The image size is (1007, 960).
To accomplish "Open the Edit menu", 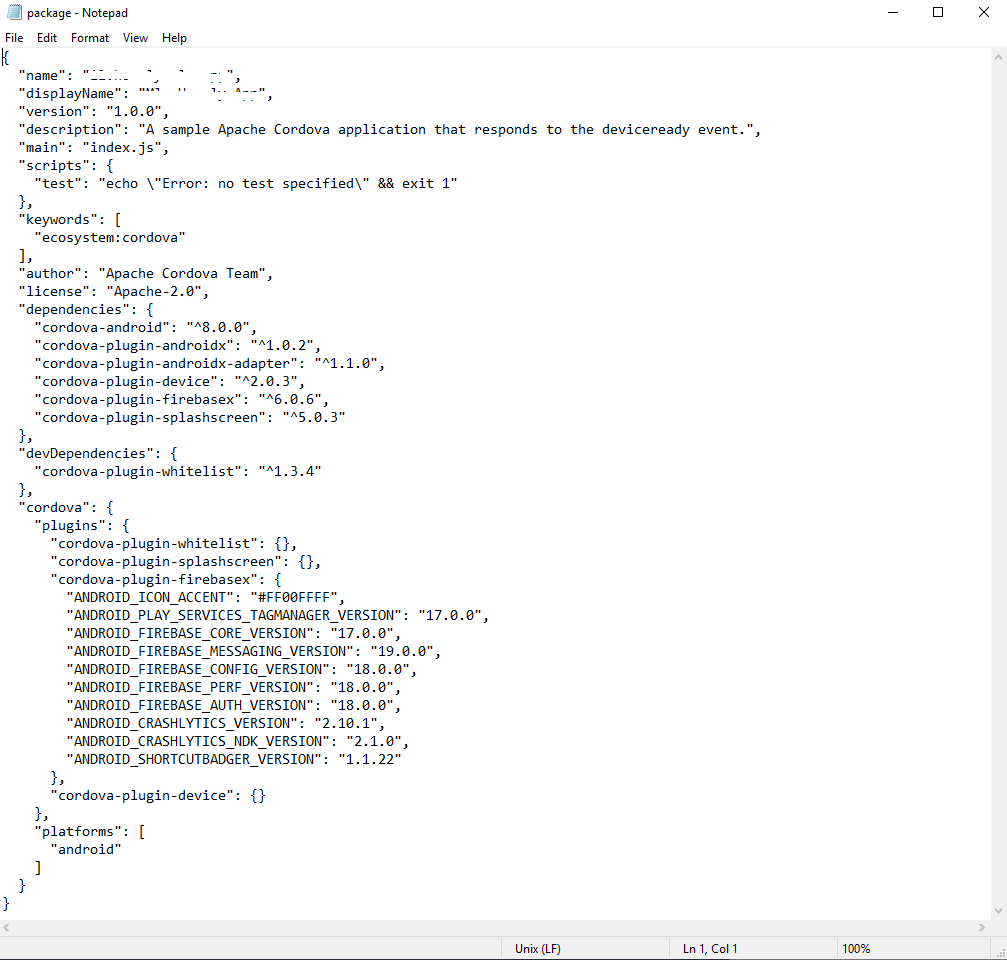I will [x=46, y=37].
